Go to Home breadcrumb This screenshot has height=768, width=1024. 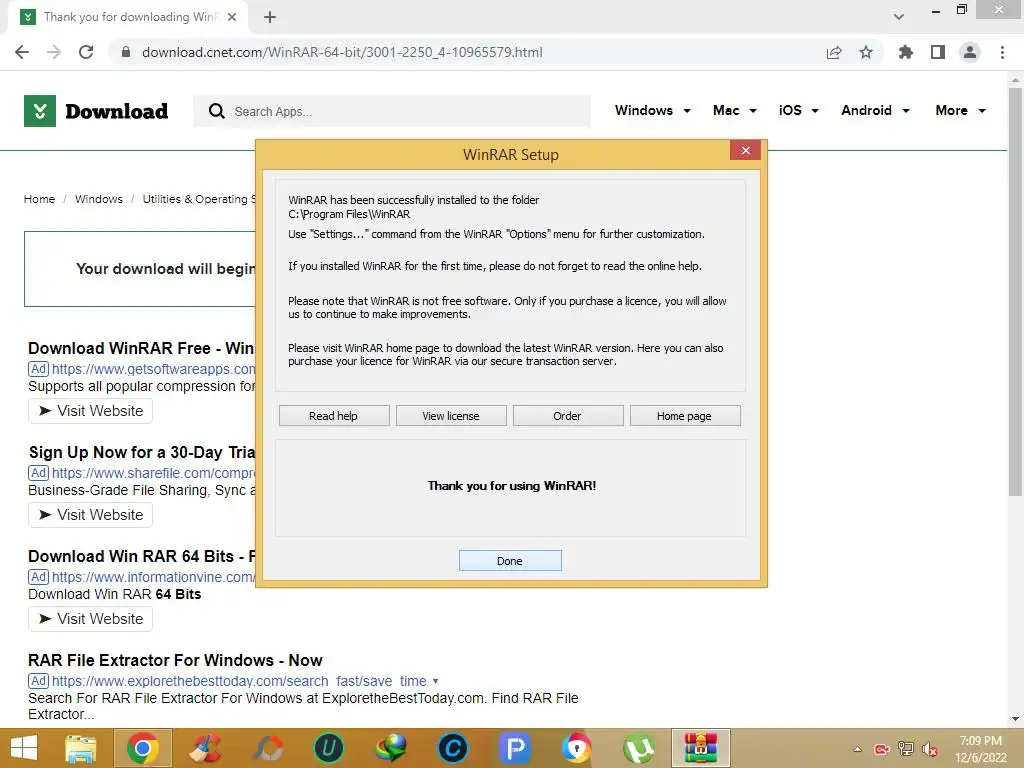click(39, 199)
